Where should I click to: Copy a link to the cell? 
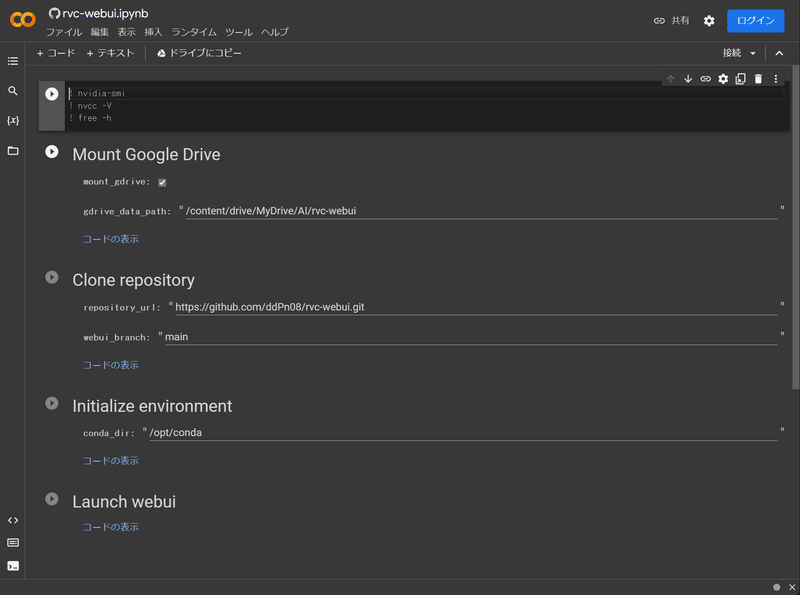coord(705,78)
